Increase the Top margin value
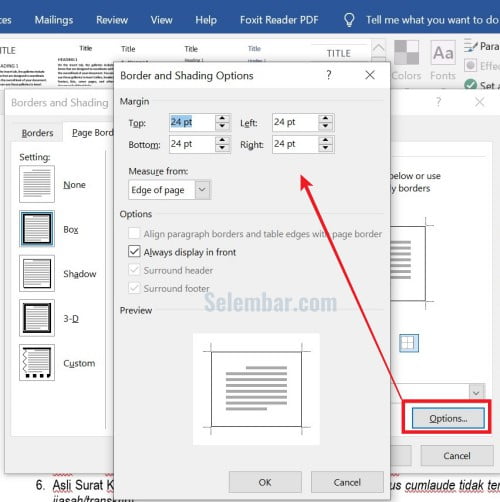 (x=222, y=118)
